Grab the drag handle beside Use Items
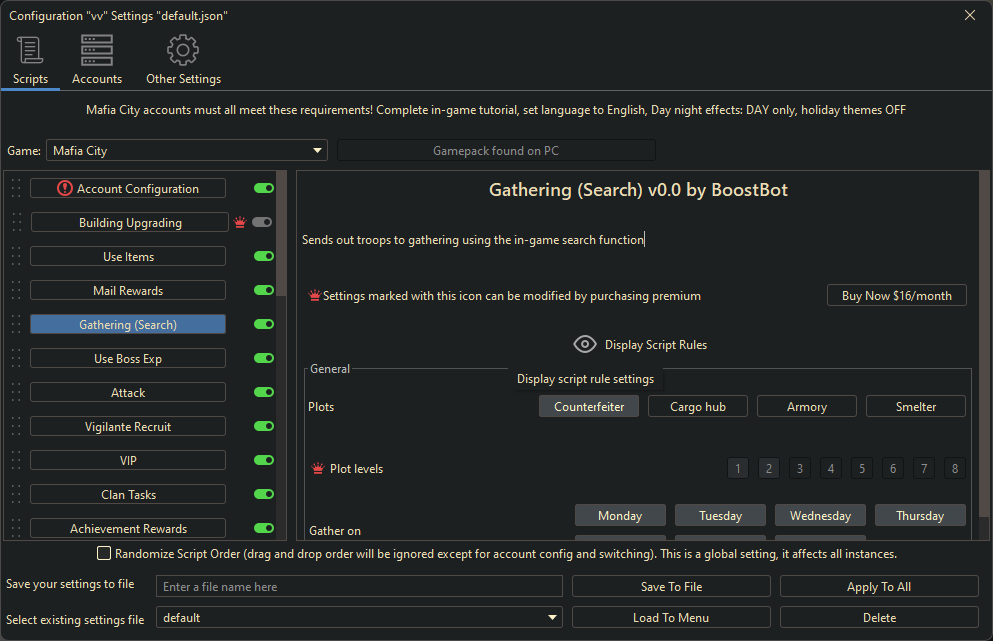The height and width of the screenshot is (641, 993). pyautogui.click(x=15, y=257)
